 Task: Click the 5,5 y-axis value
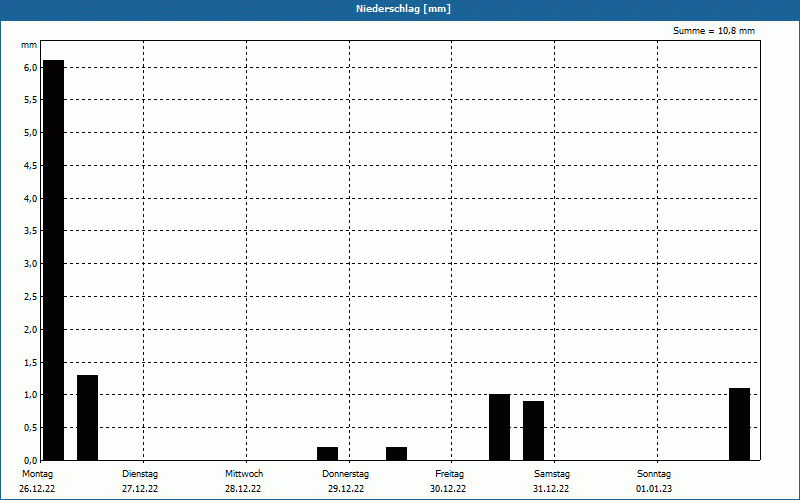31,100
